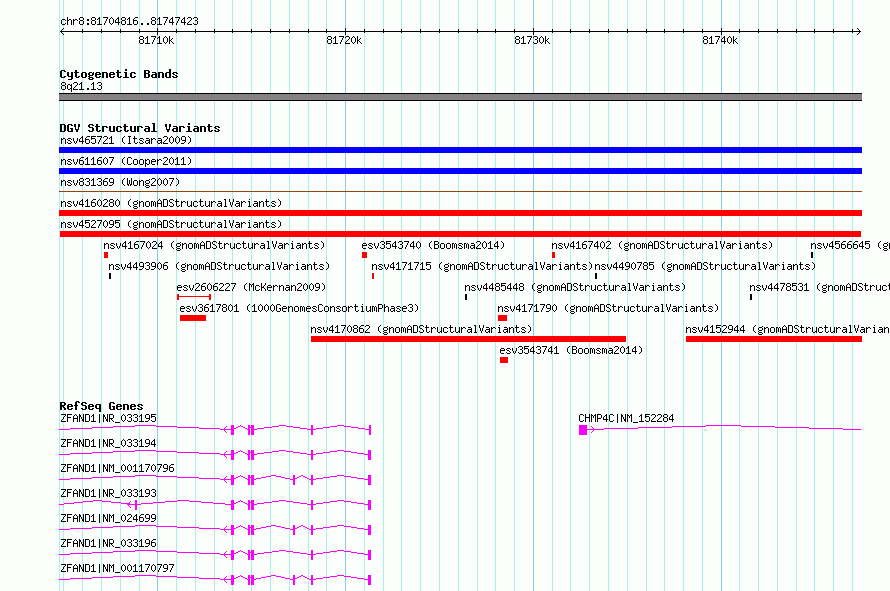Image resolution: width=890 pixels, height=591 pixels.
Task: Select the nsv4171790 red marker
Action: click(x=502, y=318)
